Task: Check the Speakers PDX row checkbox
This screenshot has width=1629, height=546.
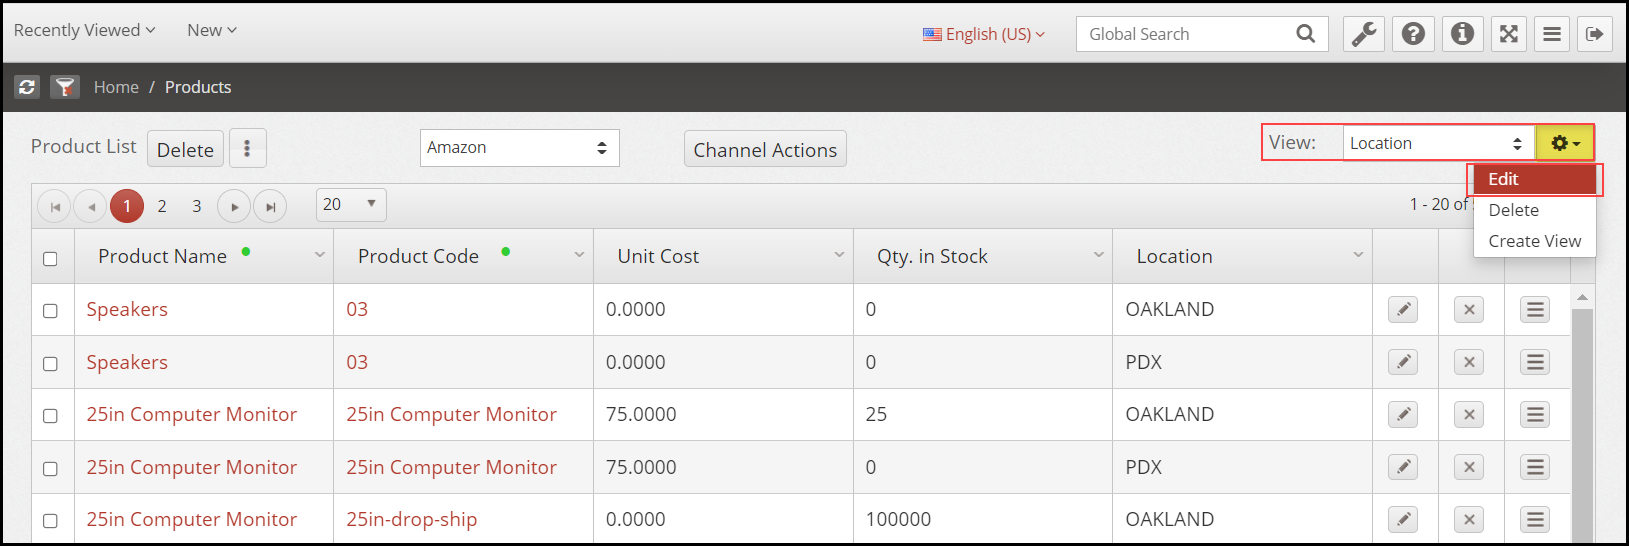Action: click(x=50, y=364)
